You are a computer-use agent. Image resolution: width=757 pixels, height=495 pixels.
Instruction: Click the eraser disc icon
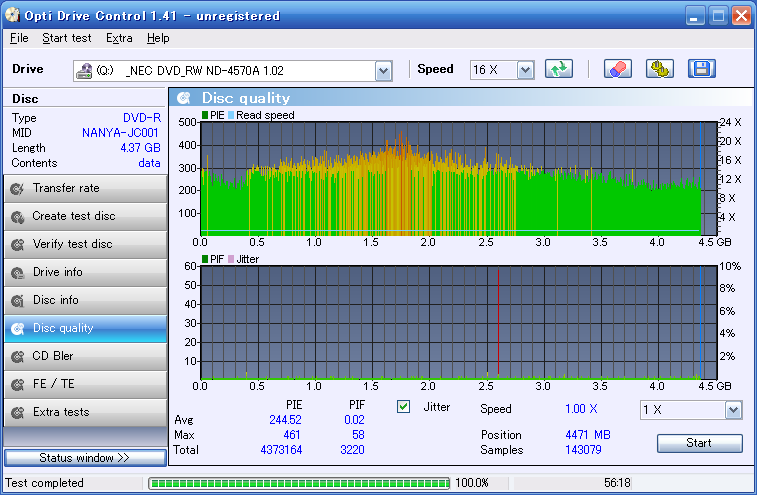coord(617,69)
